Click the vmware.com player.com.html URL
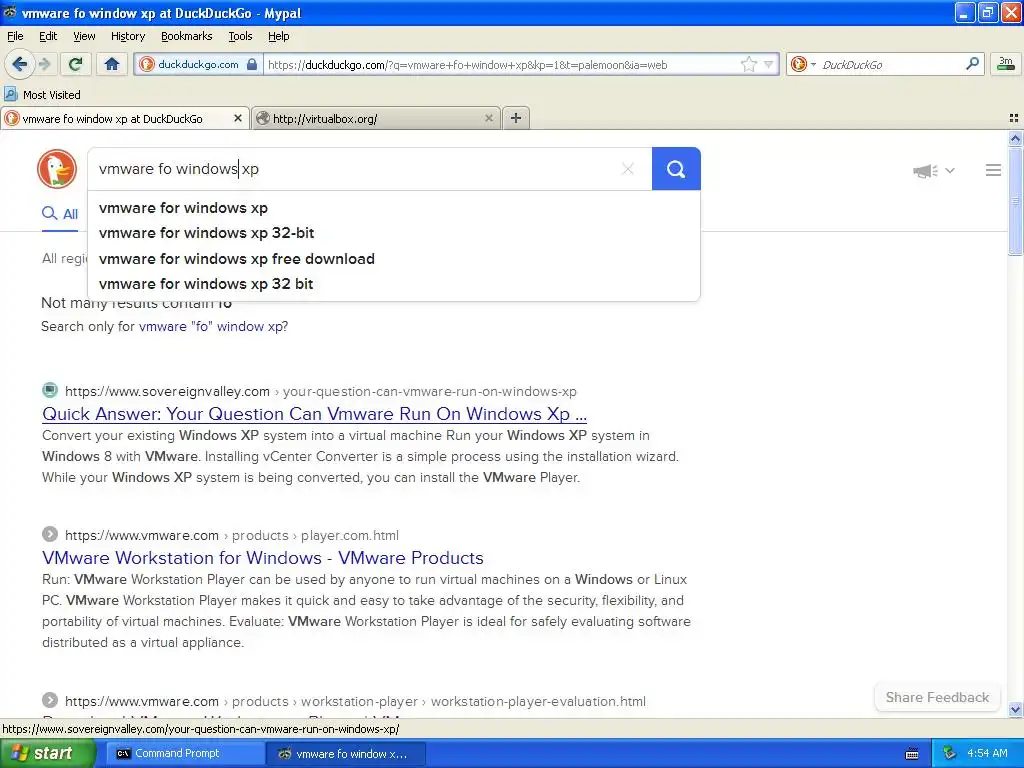The height and width of the screenshot is (768, 1024). click(232, 535)
